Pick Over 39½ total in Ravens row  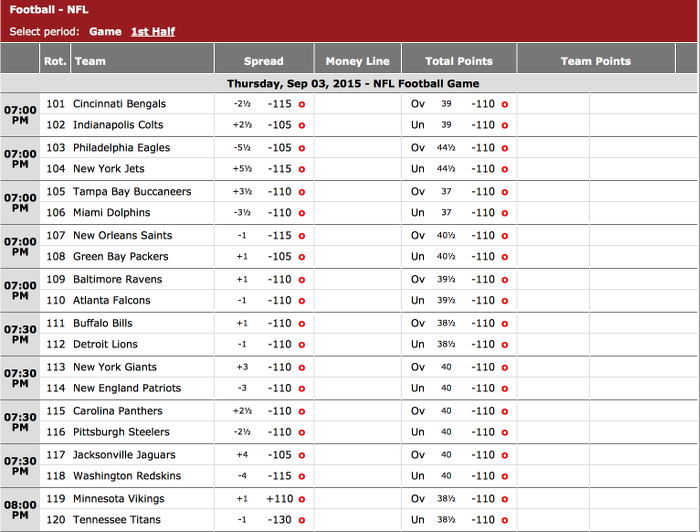[x=504, y=280]
